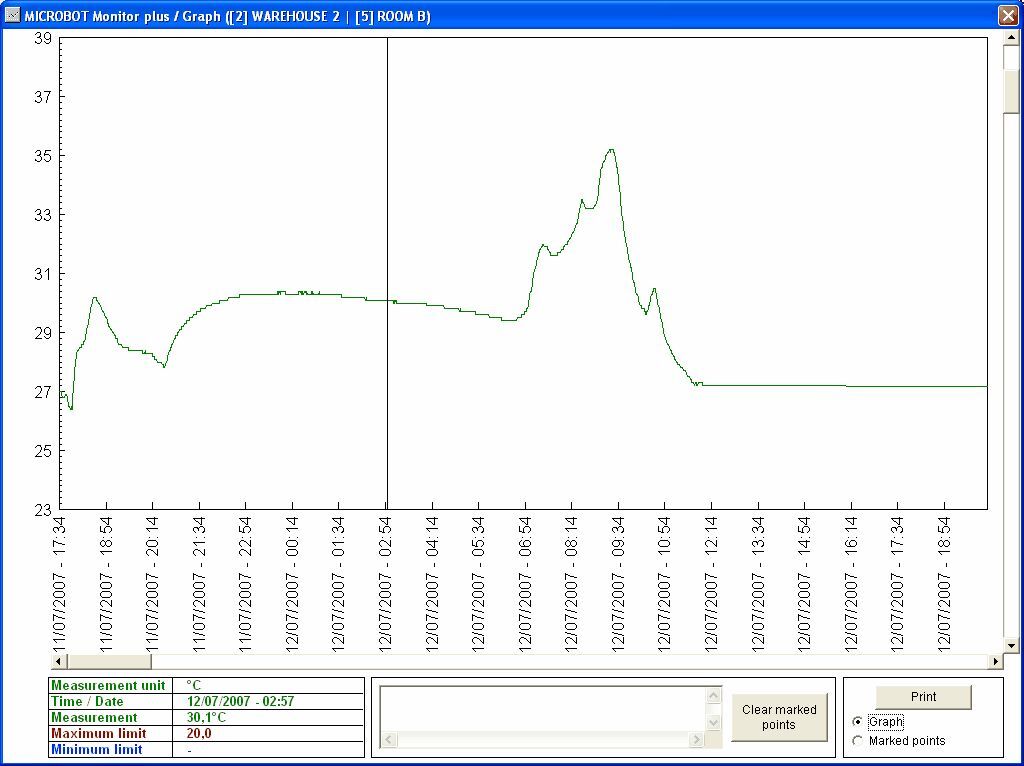The image size is (1024, 766).
Task: Click the horizontal timeline scrollbar thumb
Action: (108, 662)
